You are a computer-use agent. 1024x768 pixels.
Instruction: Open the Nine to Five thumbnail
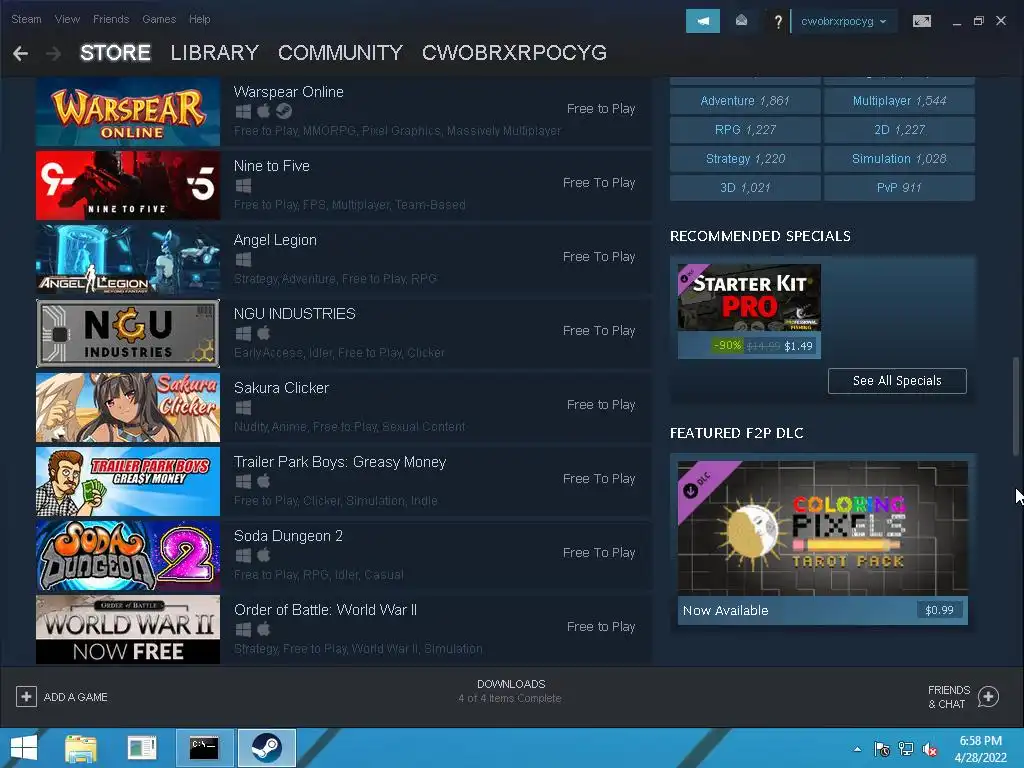pos(128,185)
